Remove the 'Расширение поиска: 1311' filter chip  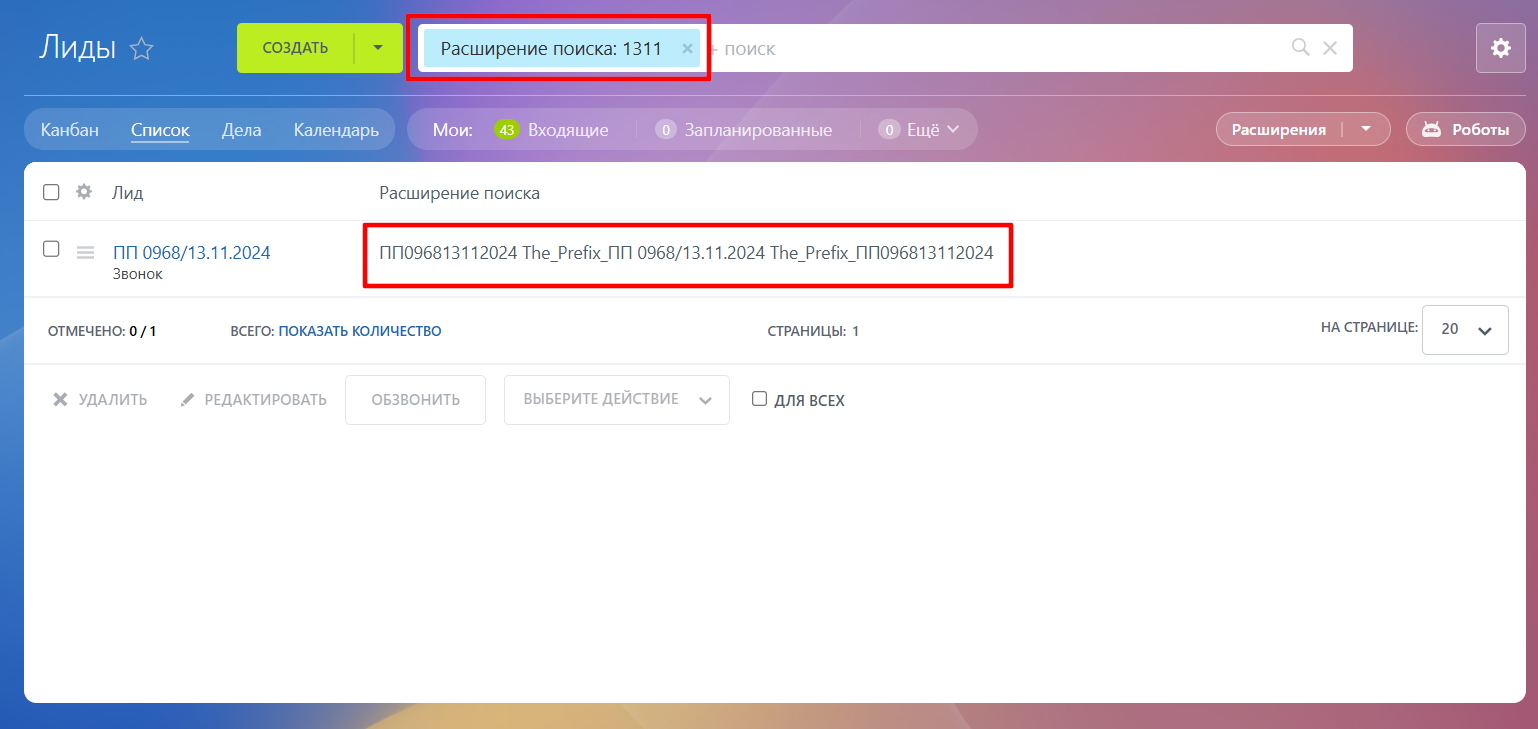(687, 48)
